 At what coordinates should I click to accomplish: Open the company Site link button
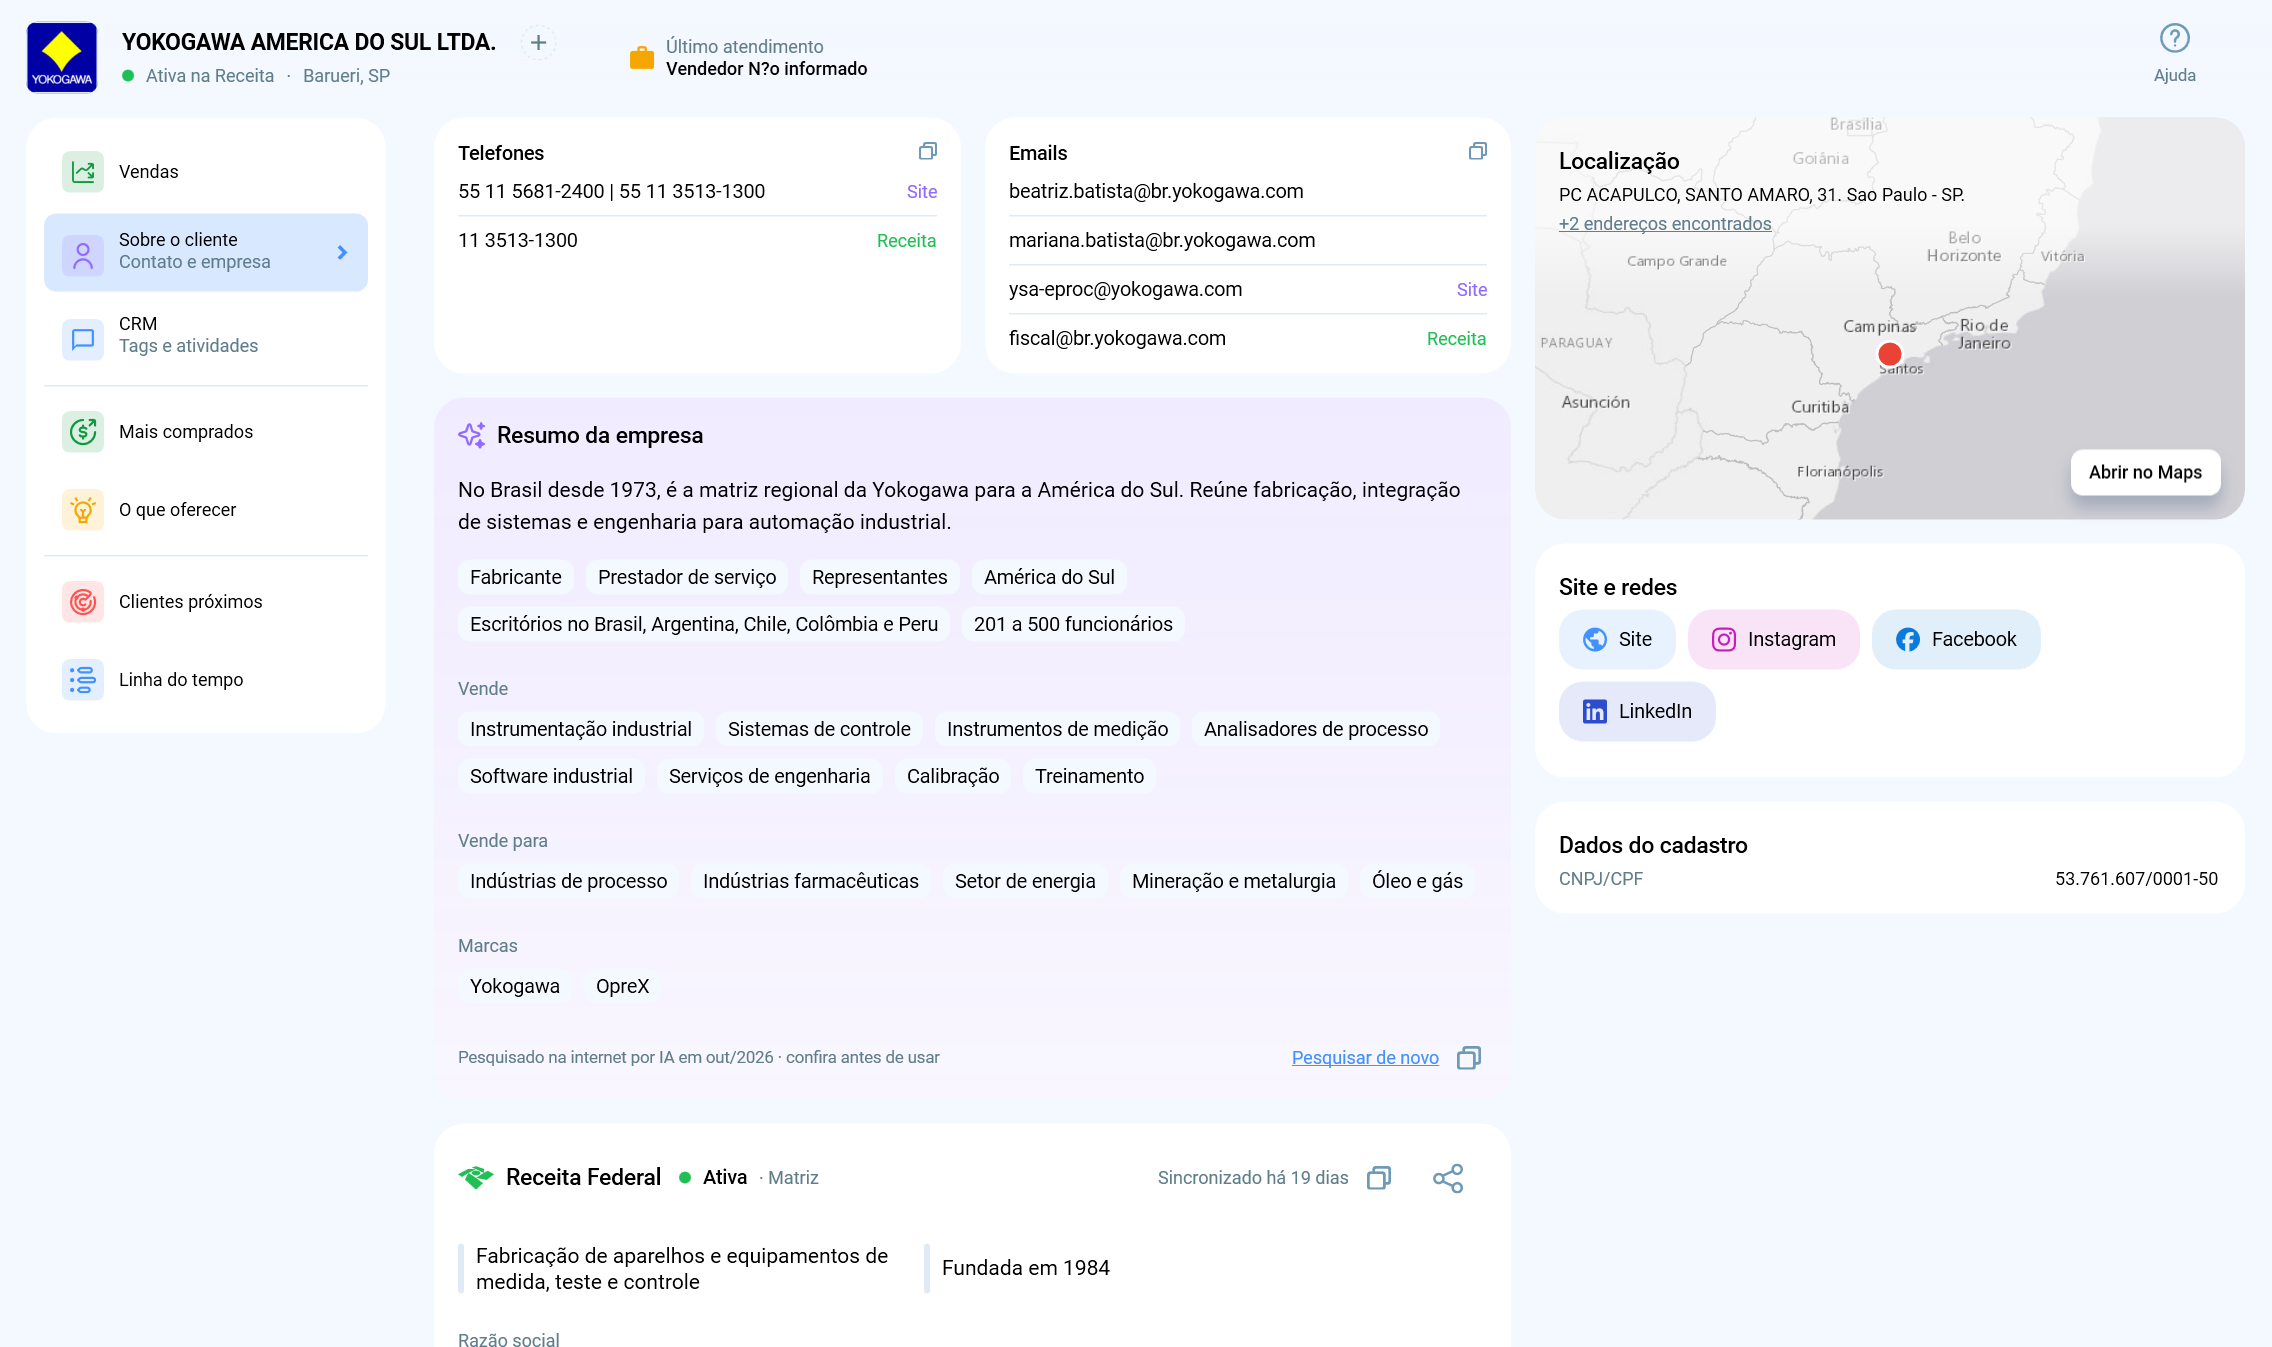click(x=1617, y=640)
